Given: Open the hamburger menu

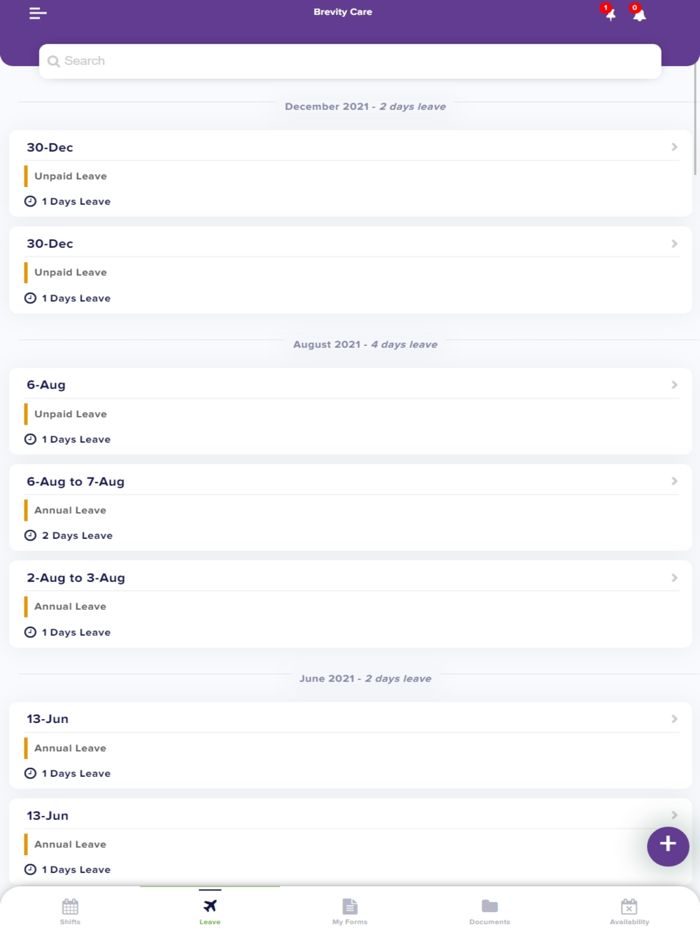Looking at the screenshot, I should click(x=38, y=13).
